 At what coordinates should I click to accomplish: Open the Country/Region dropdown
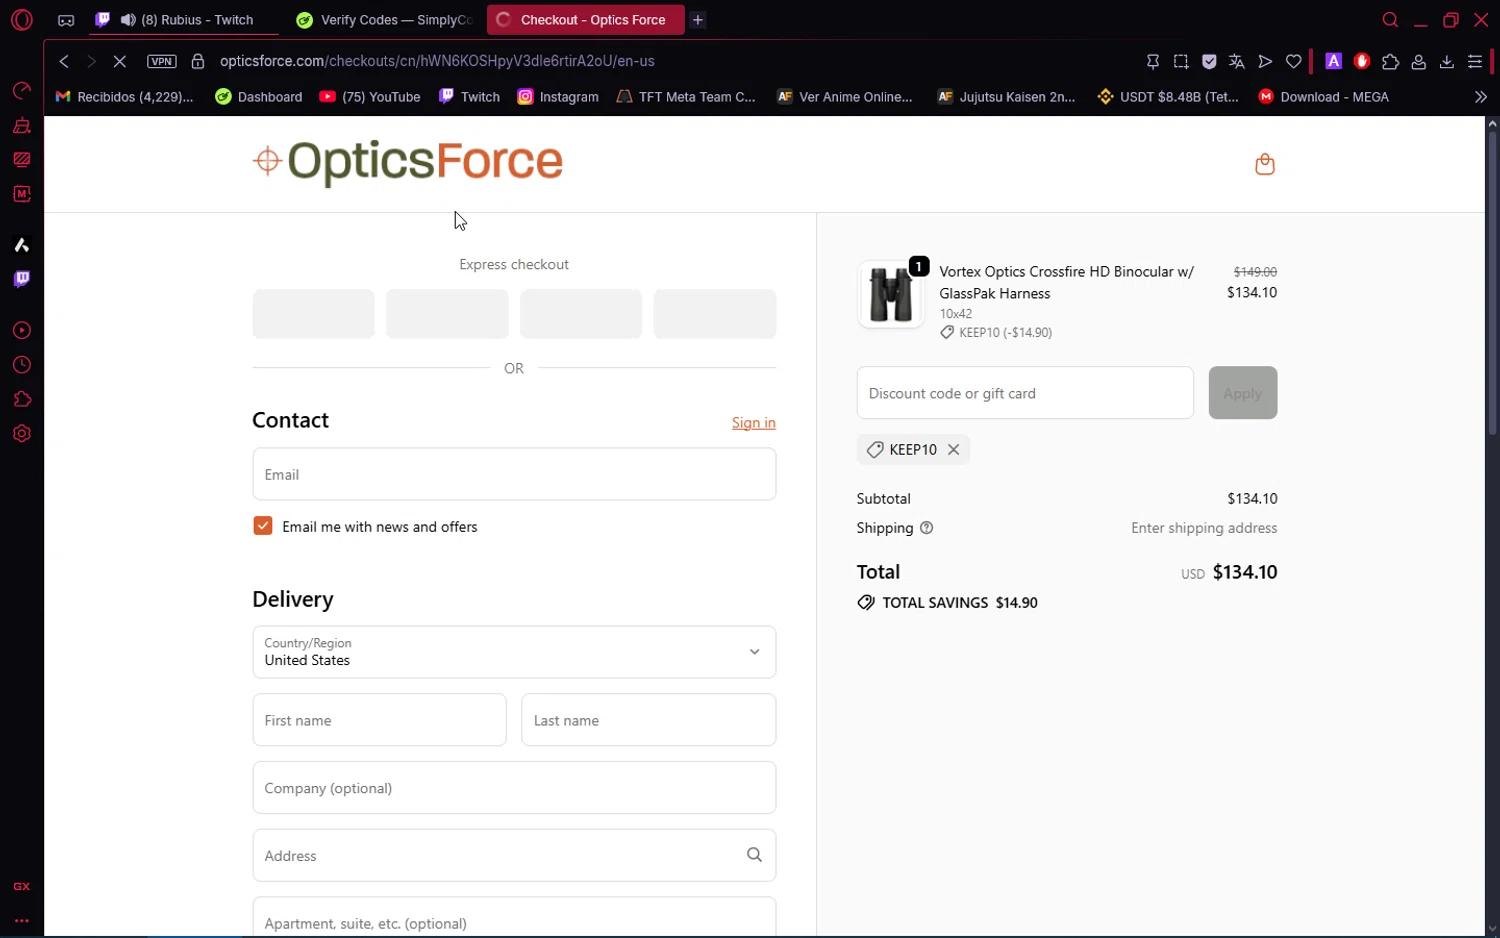coord(514,652)
